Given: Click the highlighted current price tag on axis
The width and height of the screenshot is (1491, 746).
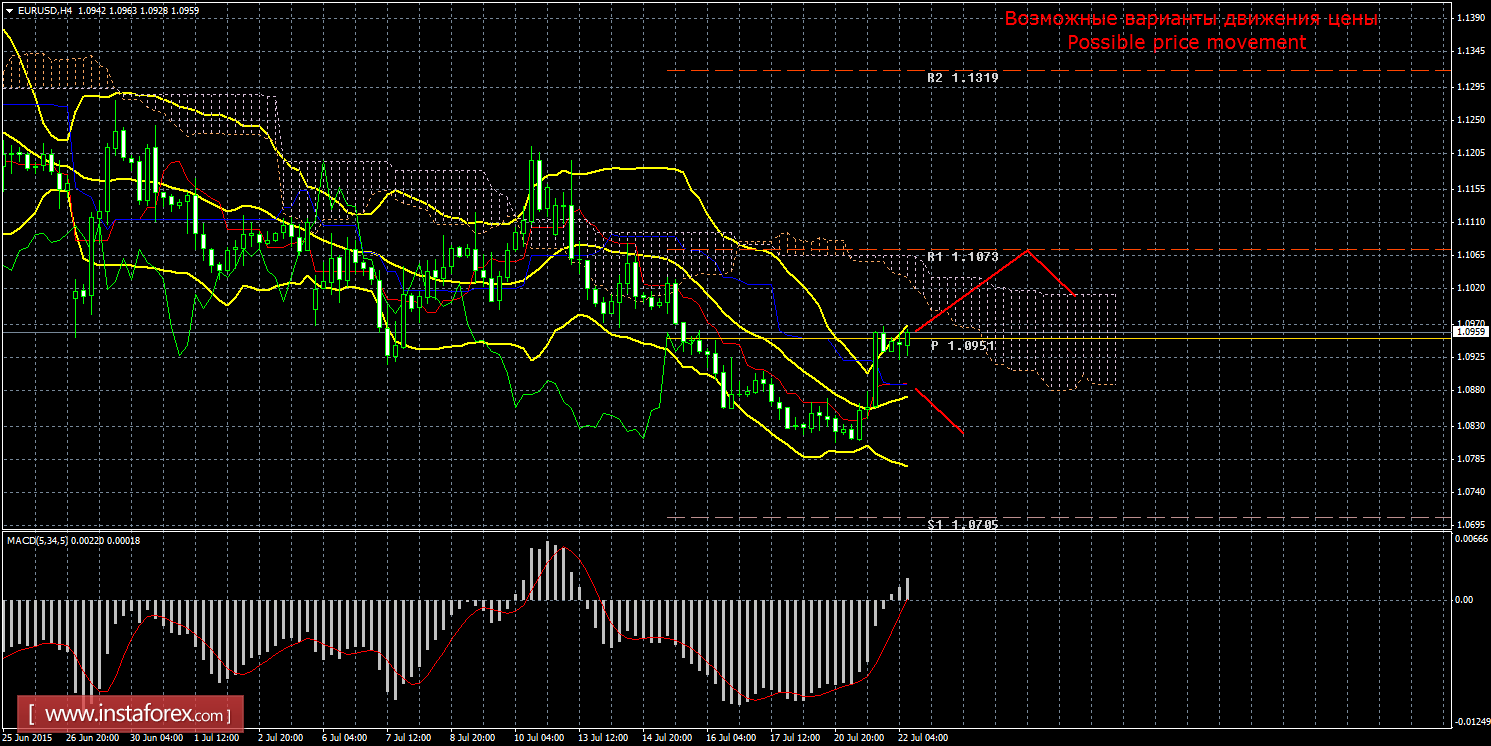Looking at the screenshot, I should click(x=1469, y=332).
